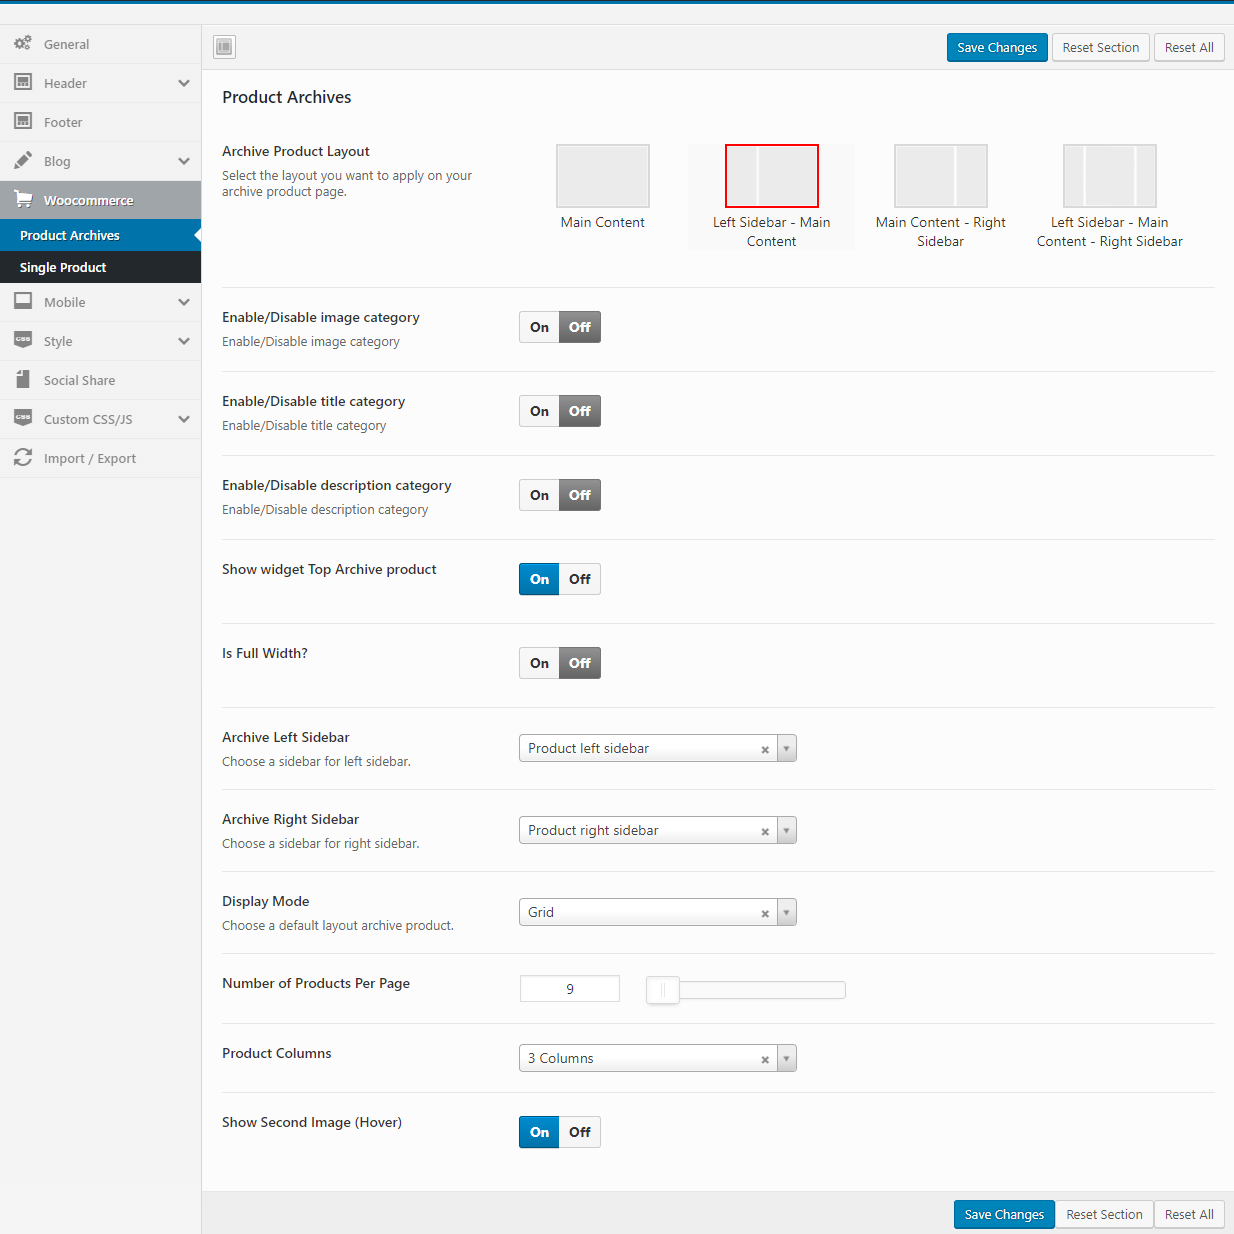
Task: Open the Archive Left Sidebar dropdown
Action: 787,748
